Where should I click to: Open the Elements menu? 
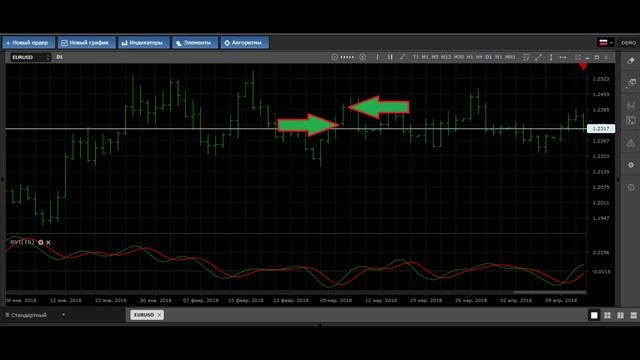195,42
